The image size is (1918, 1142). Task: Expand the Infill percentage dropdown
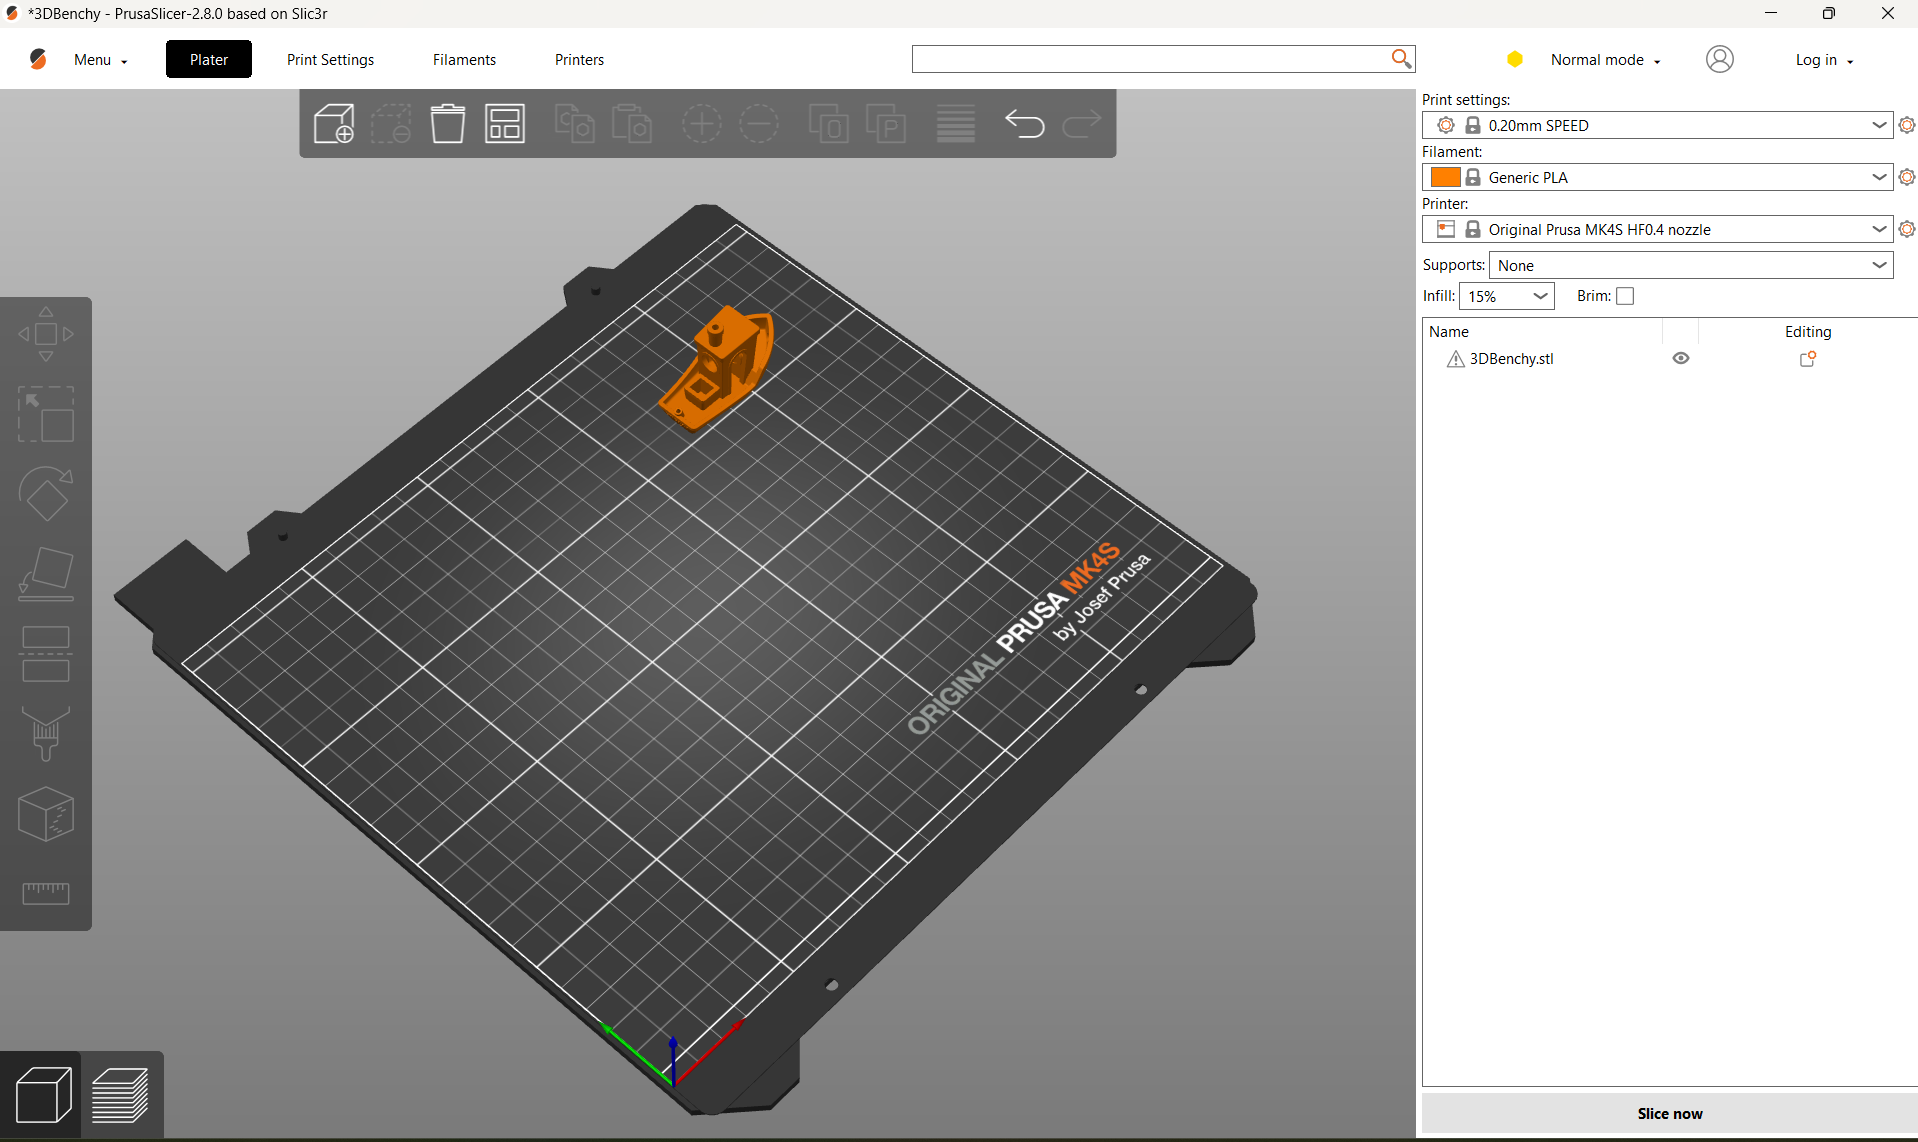point(1540,296)
